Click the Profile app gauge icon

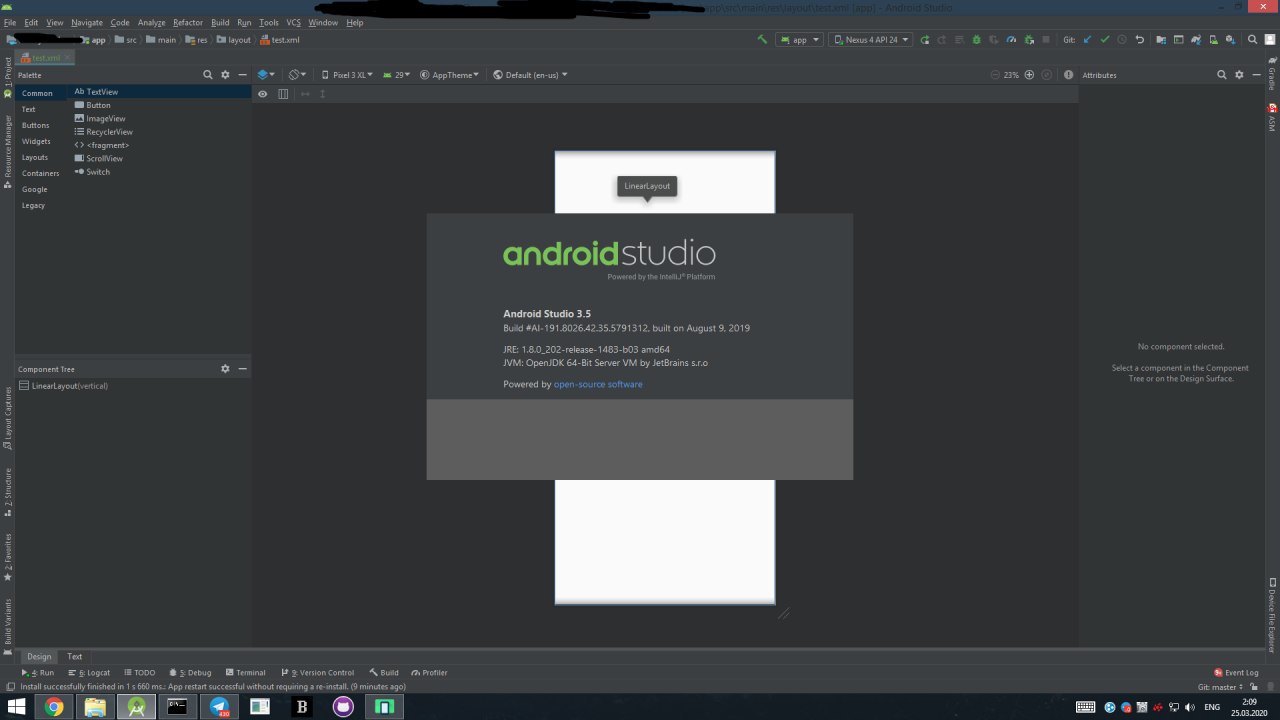coord(1010,40)
